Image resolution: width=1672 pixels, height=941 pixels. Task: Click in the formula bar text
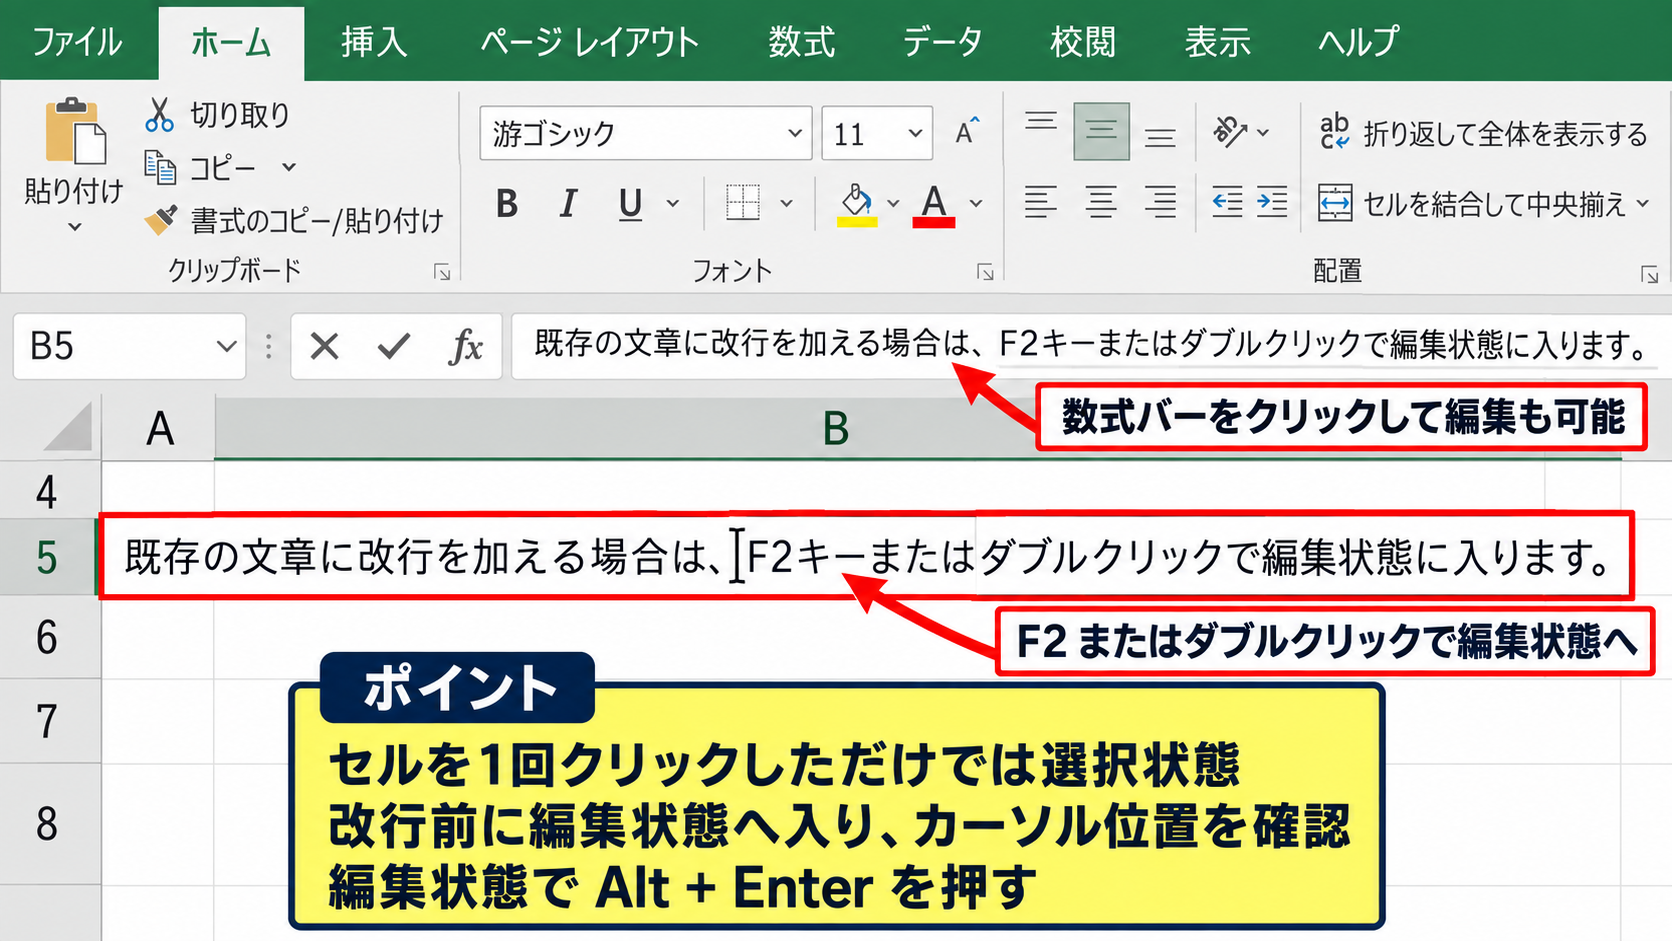pyautogui.click(x=1090, y=345)
